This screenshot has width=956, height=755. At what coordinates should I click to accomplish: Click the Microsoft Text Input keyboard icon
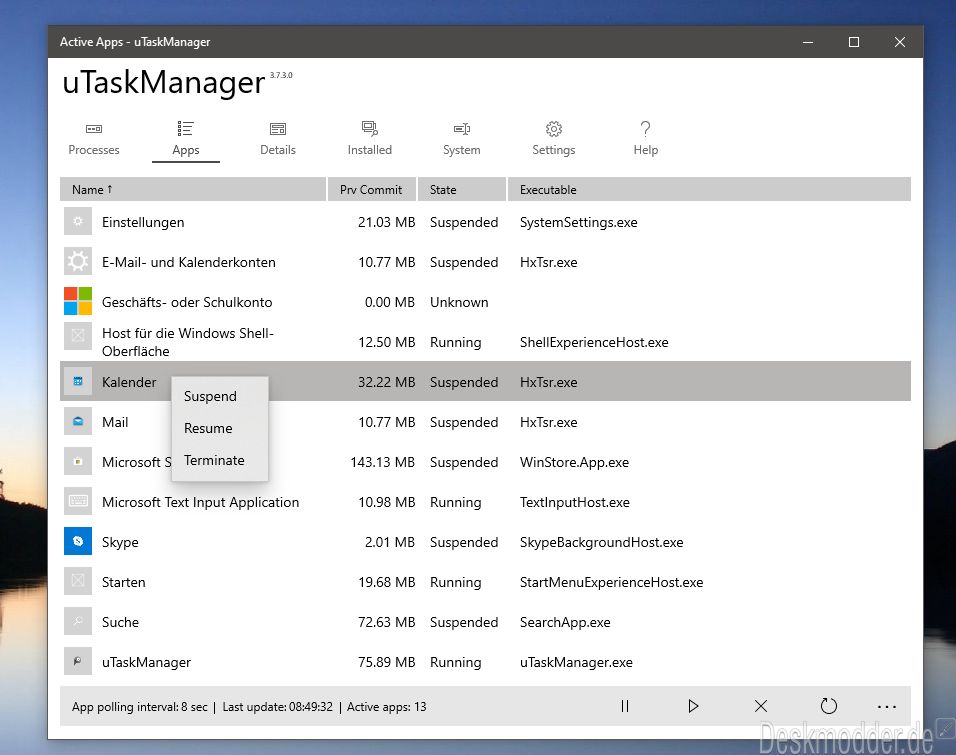[78, 501]
